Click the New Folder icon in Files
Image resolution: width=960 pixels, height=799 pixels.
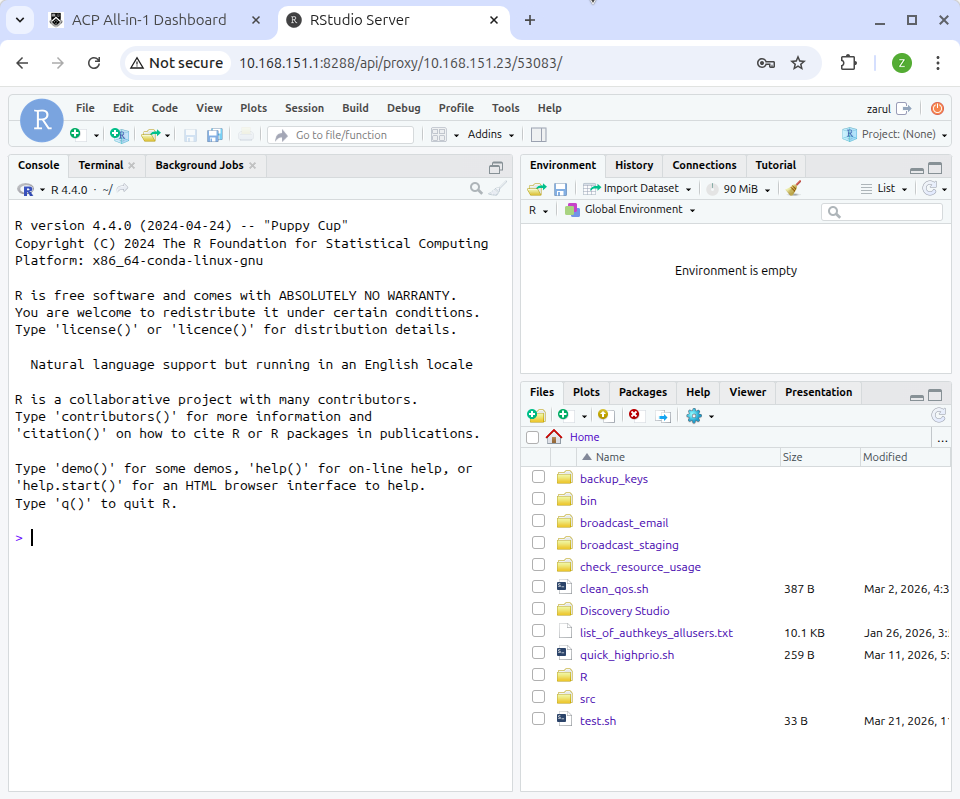point(536,415)
